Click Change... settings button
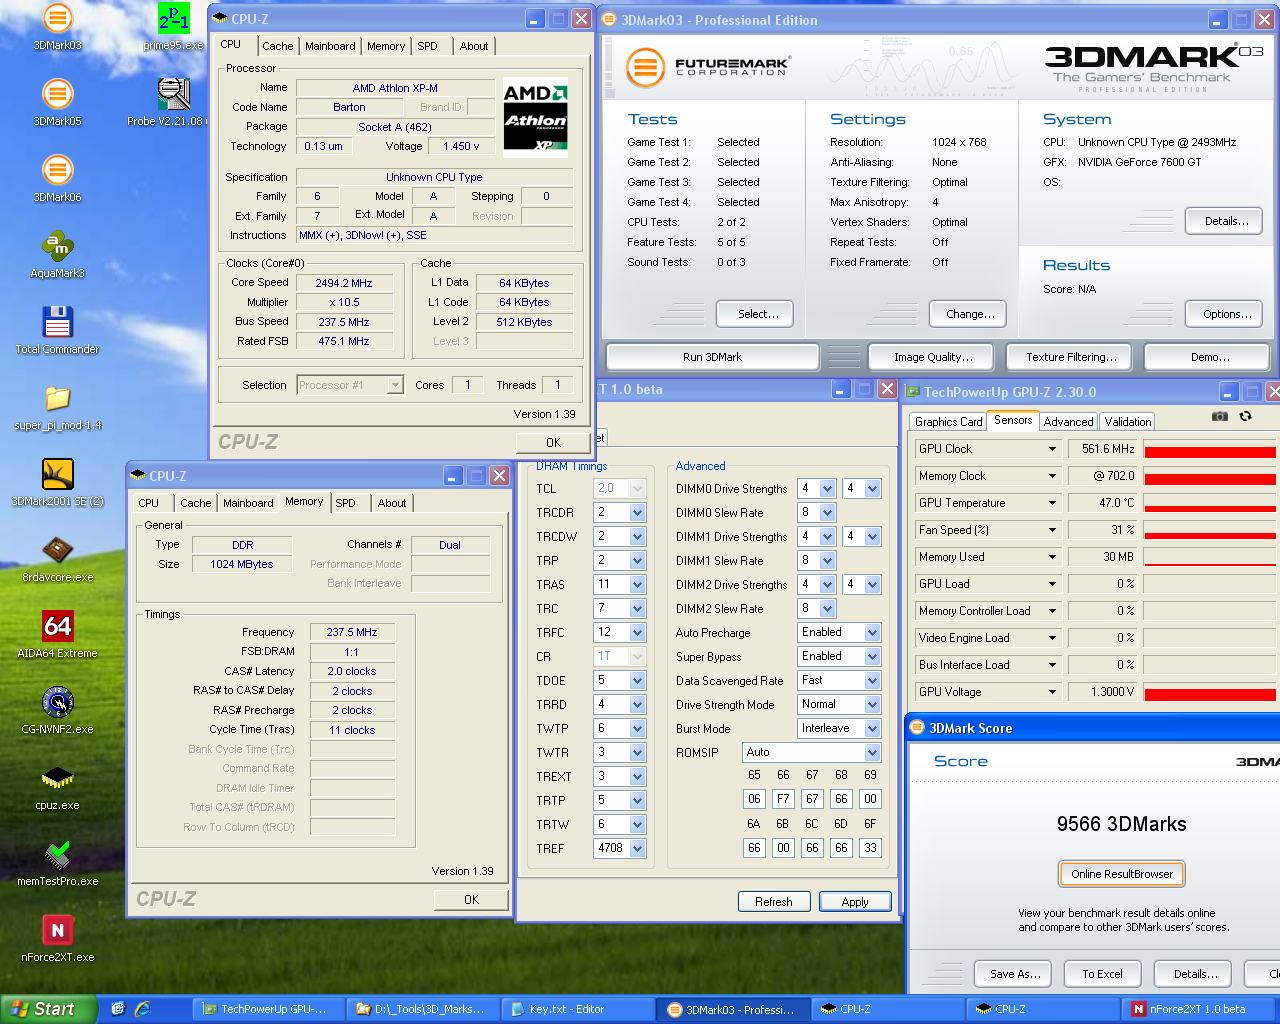Viewport: 1280px width, 1024px height. 969,314
